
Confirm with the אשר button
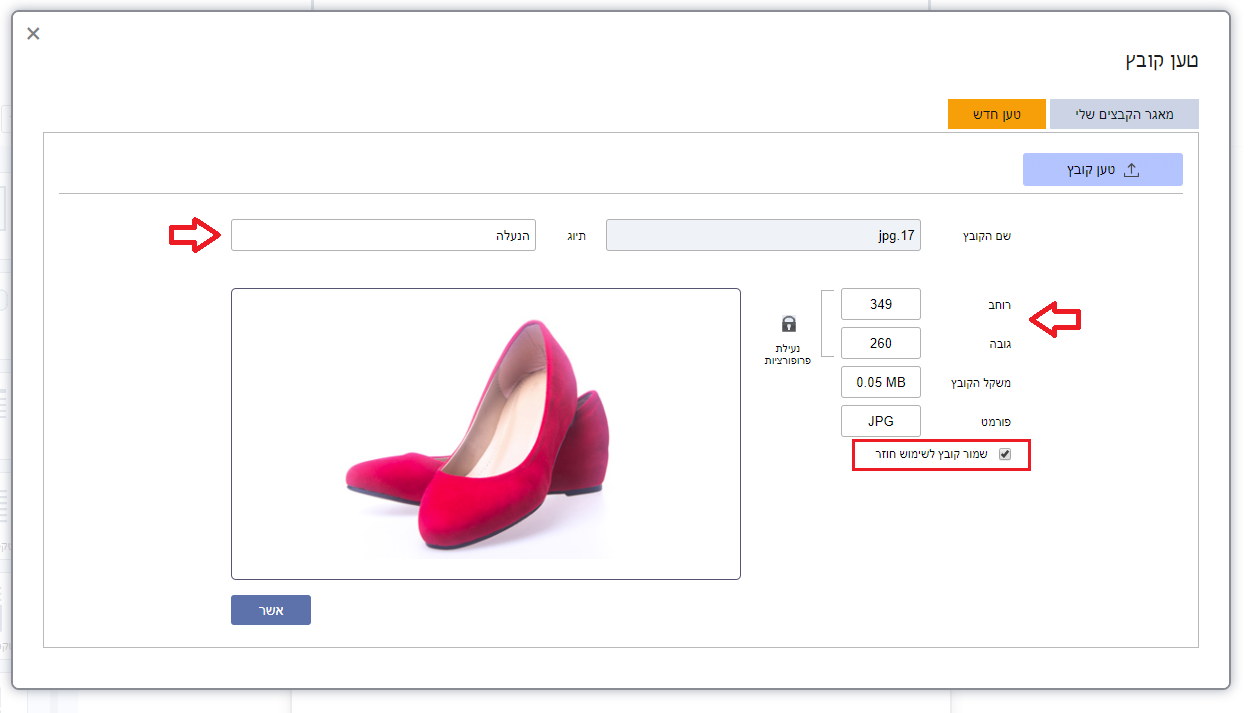(271, 610)
